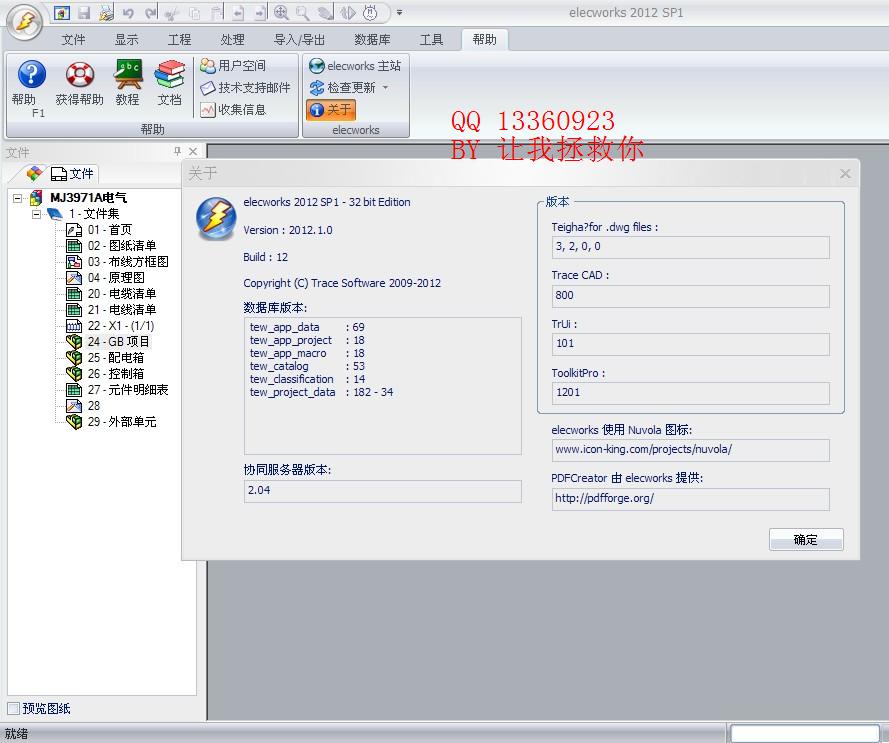
Task: Click 收集信息 chart item
Action: pos(233,109)
